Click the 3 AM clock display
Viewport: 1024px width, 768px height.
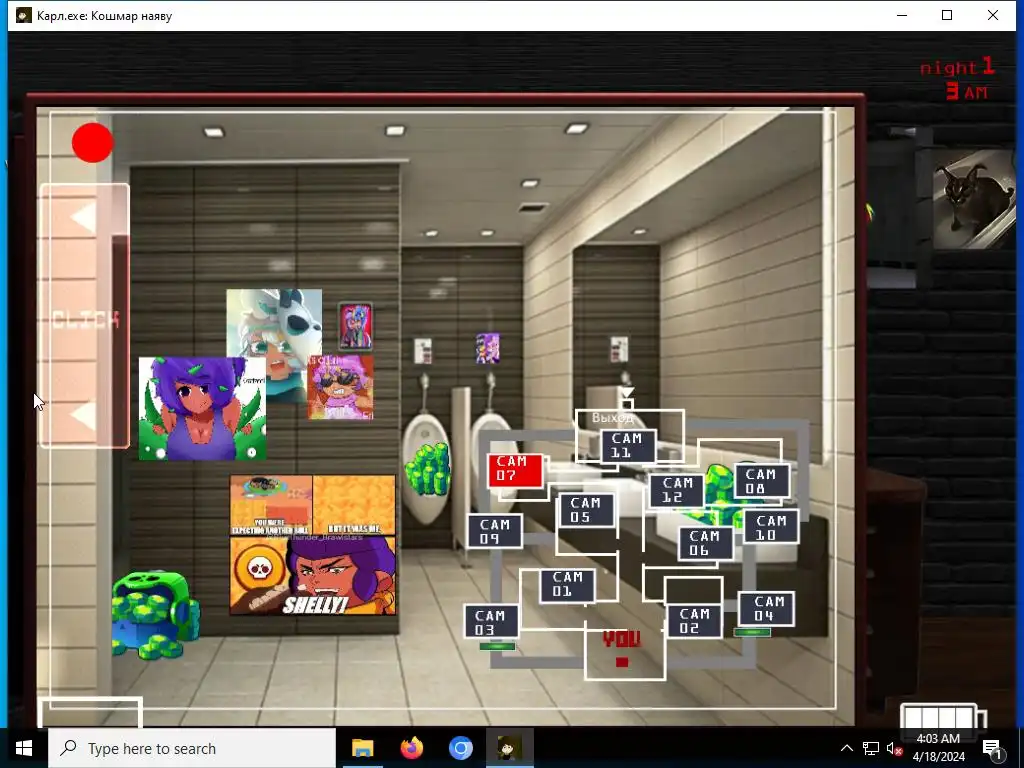point(967,91)
